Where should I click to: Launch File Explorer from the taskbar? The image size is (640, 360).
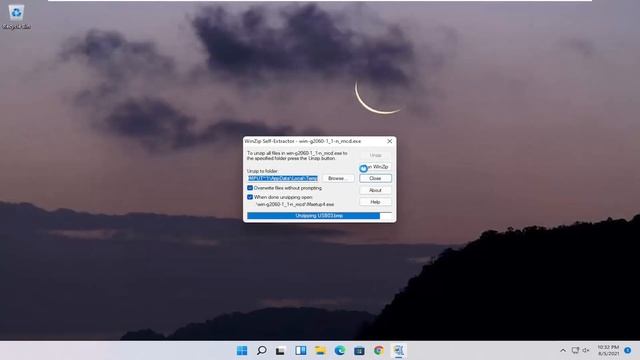(320, 351)
